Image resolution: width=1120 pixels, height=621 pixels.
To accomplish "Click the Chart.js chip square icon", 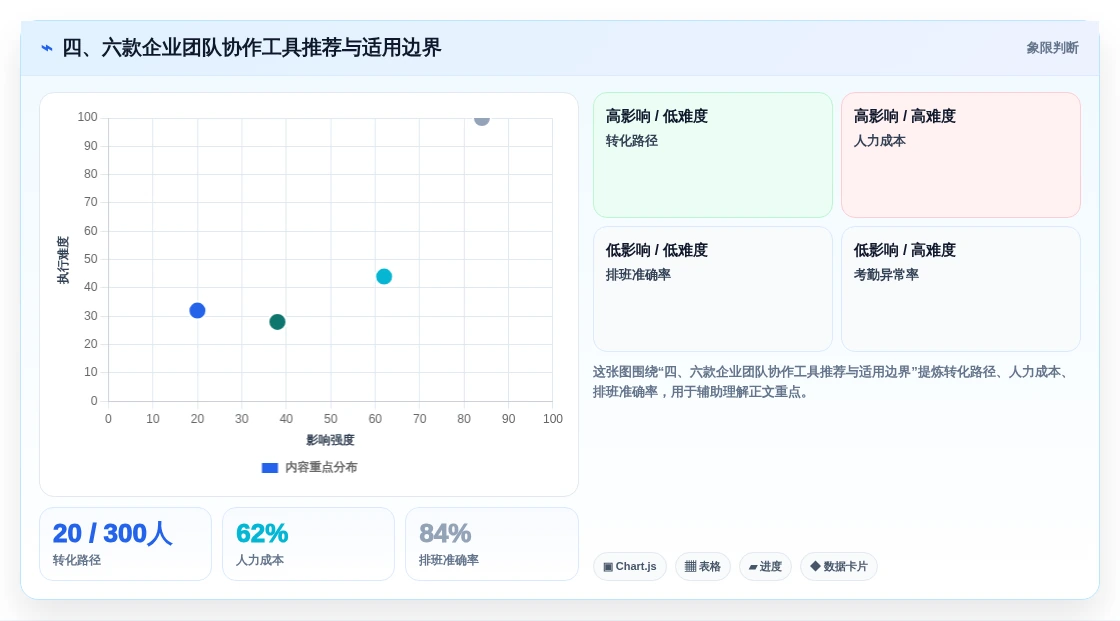I will 608,567.
